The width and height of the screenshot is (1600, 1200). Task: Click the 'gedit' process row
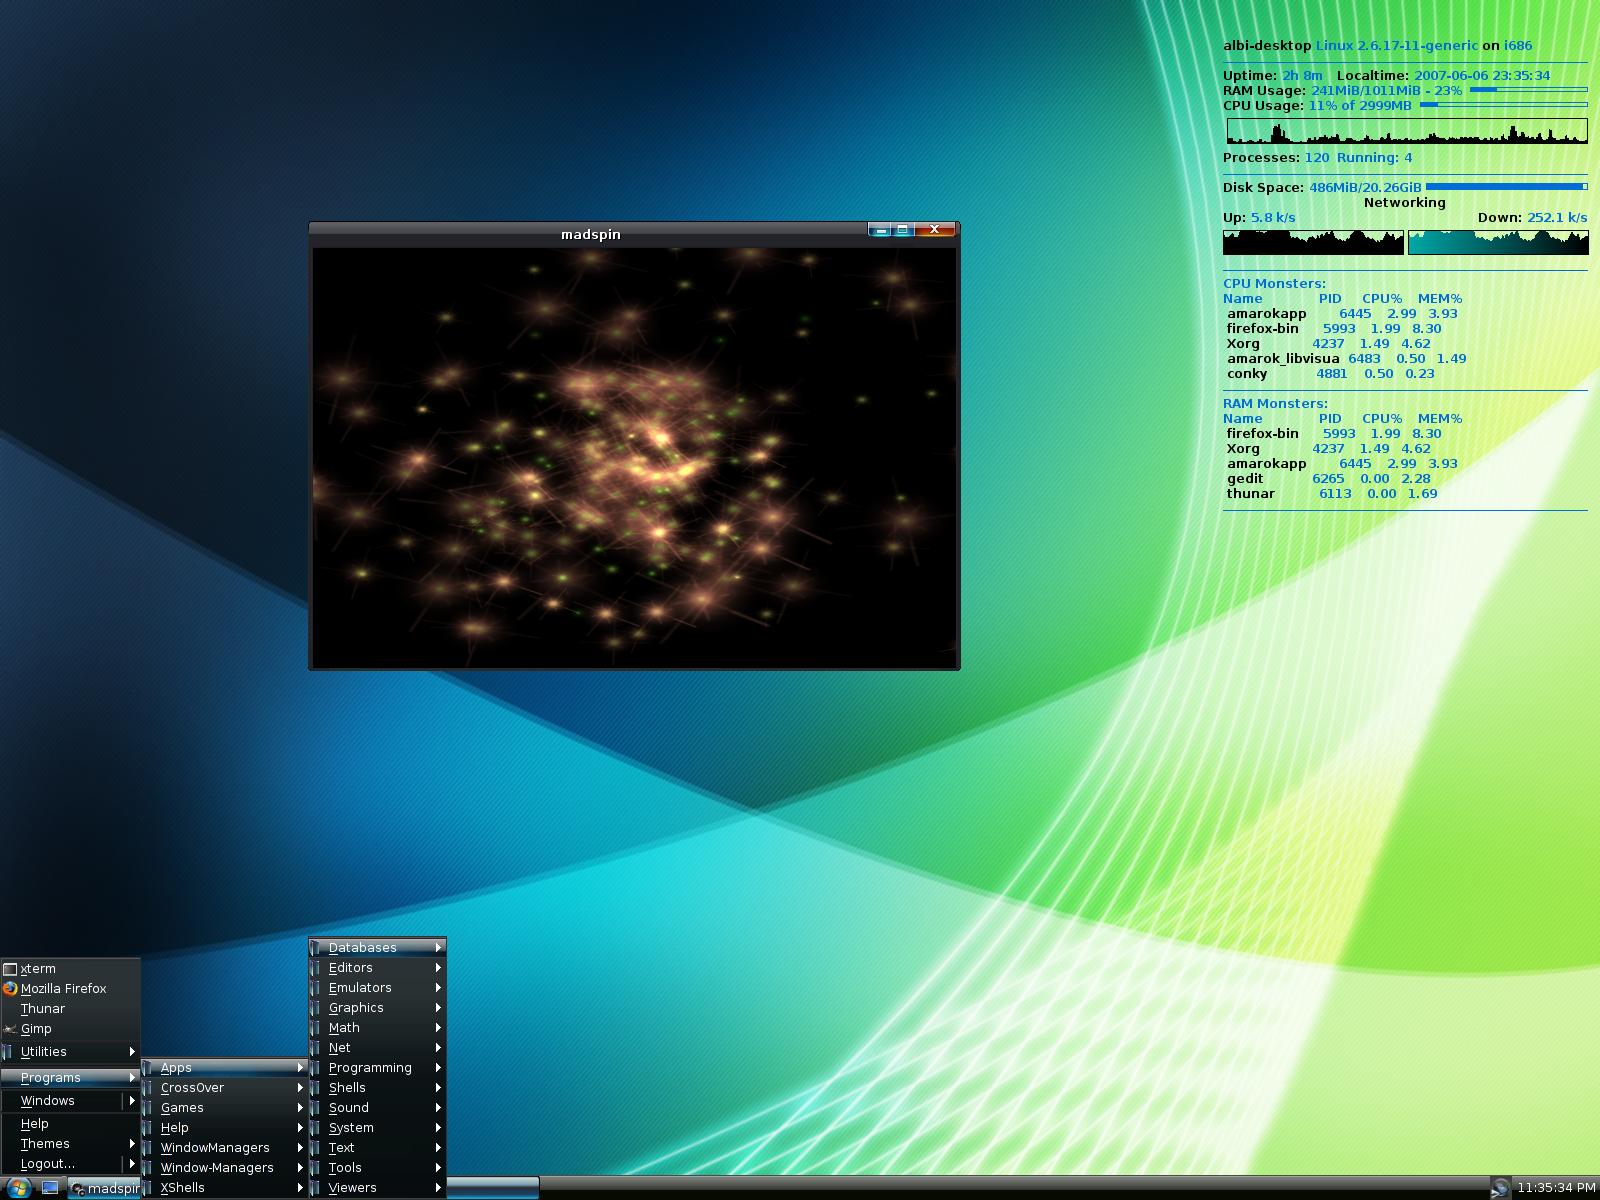1329,478
